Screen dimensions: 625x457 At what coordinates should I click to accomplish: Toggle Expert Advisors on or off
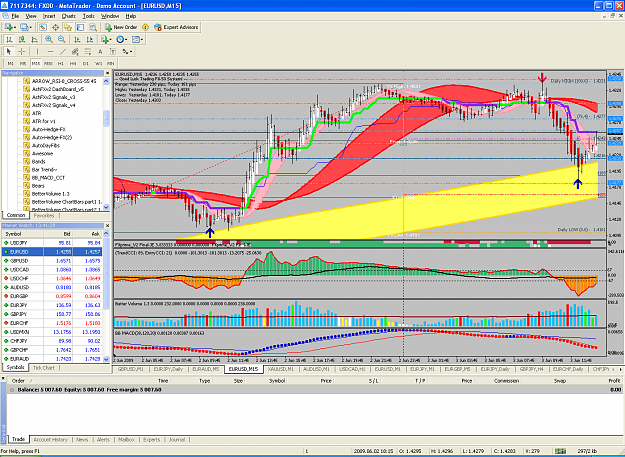click(176, 27)
